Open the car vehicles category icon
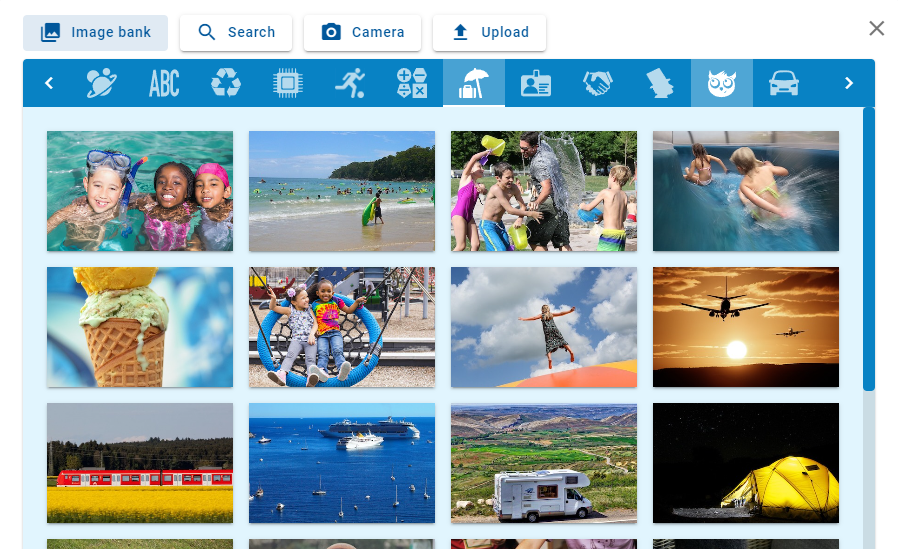Image resolution: width=898 pixels, height=549 pixels. coord(783,83)
